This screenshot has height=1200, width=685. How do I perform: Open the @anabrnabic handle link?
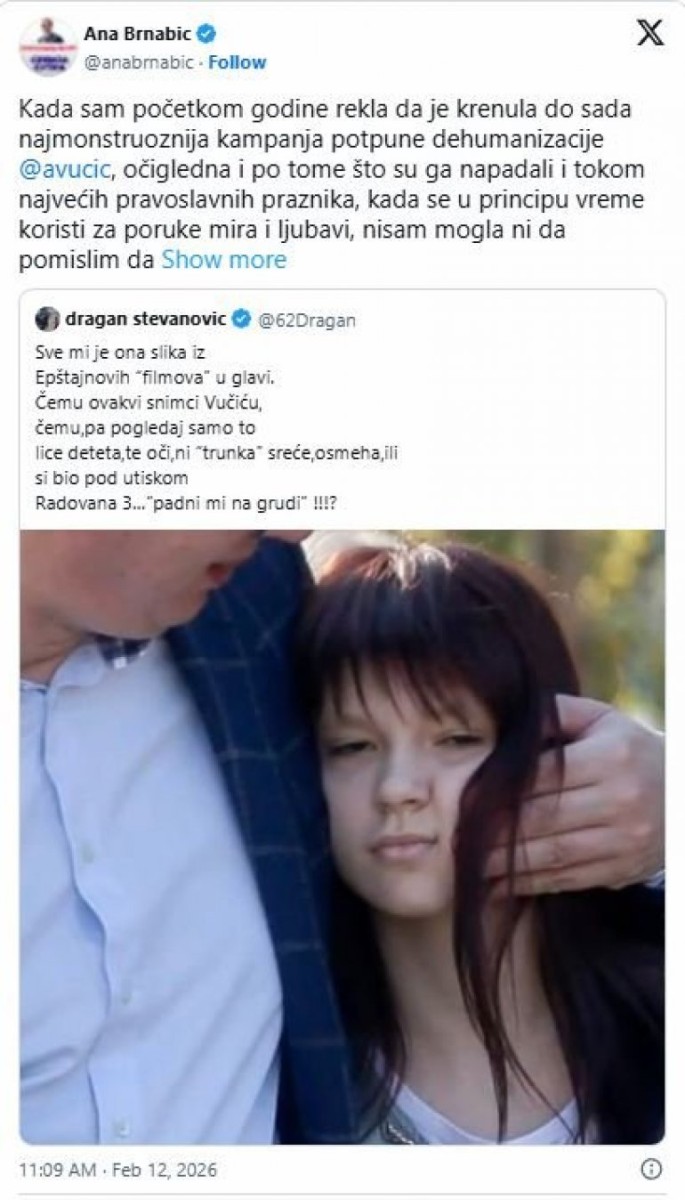pyautogui.click(x=139, y=60)
